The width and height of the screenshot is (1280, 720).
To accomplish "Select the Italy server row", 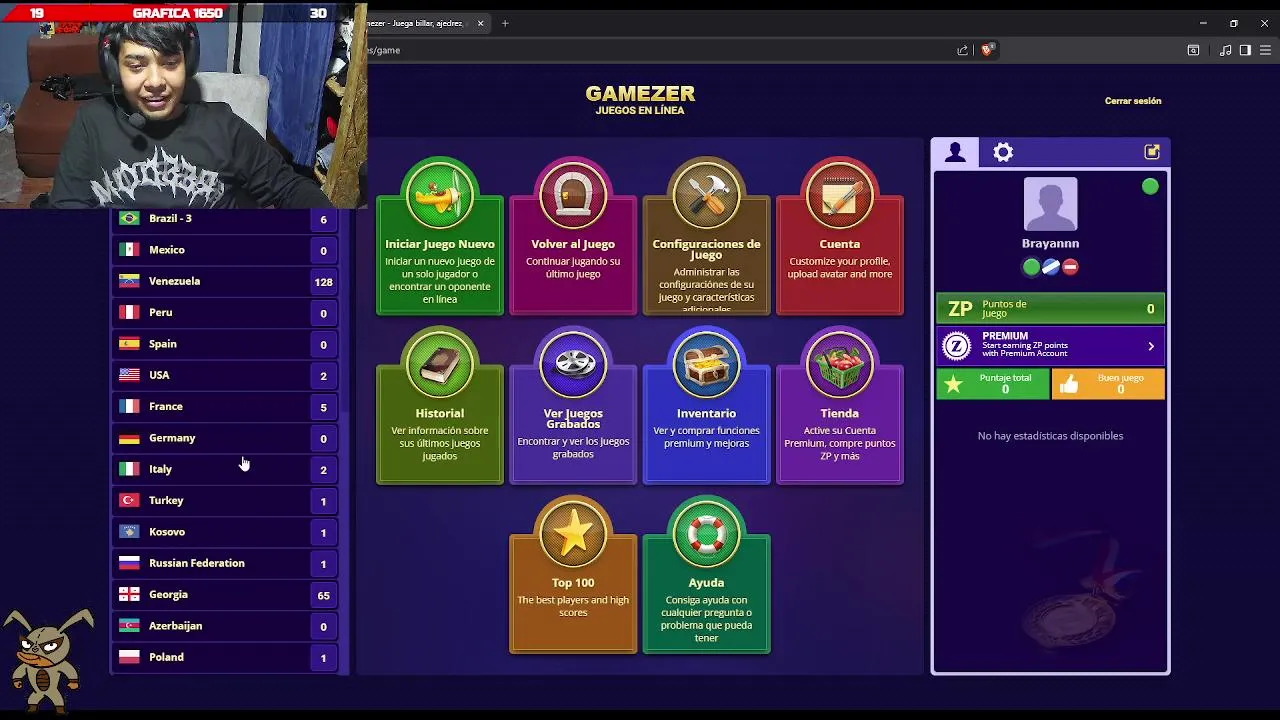I will pyautogui.click(x=225, y=469).
